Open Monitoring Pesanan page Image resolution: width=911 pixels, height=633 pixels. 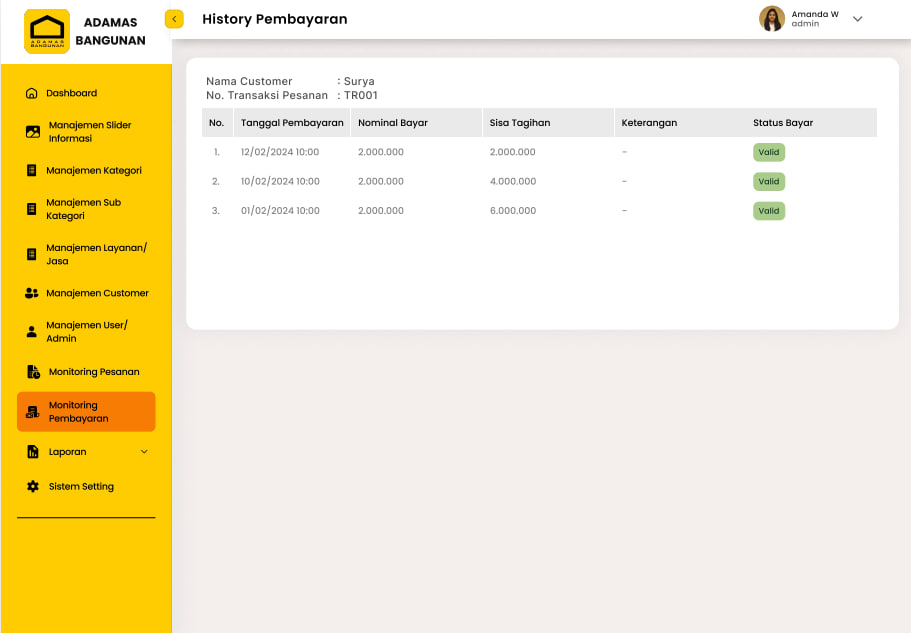94,372
